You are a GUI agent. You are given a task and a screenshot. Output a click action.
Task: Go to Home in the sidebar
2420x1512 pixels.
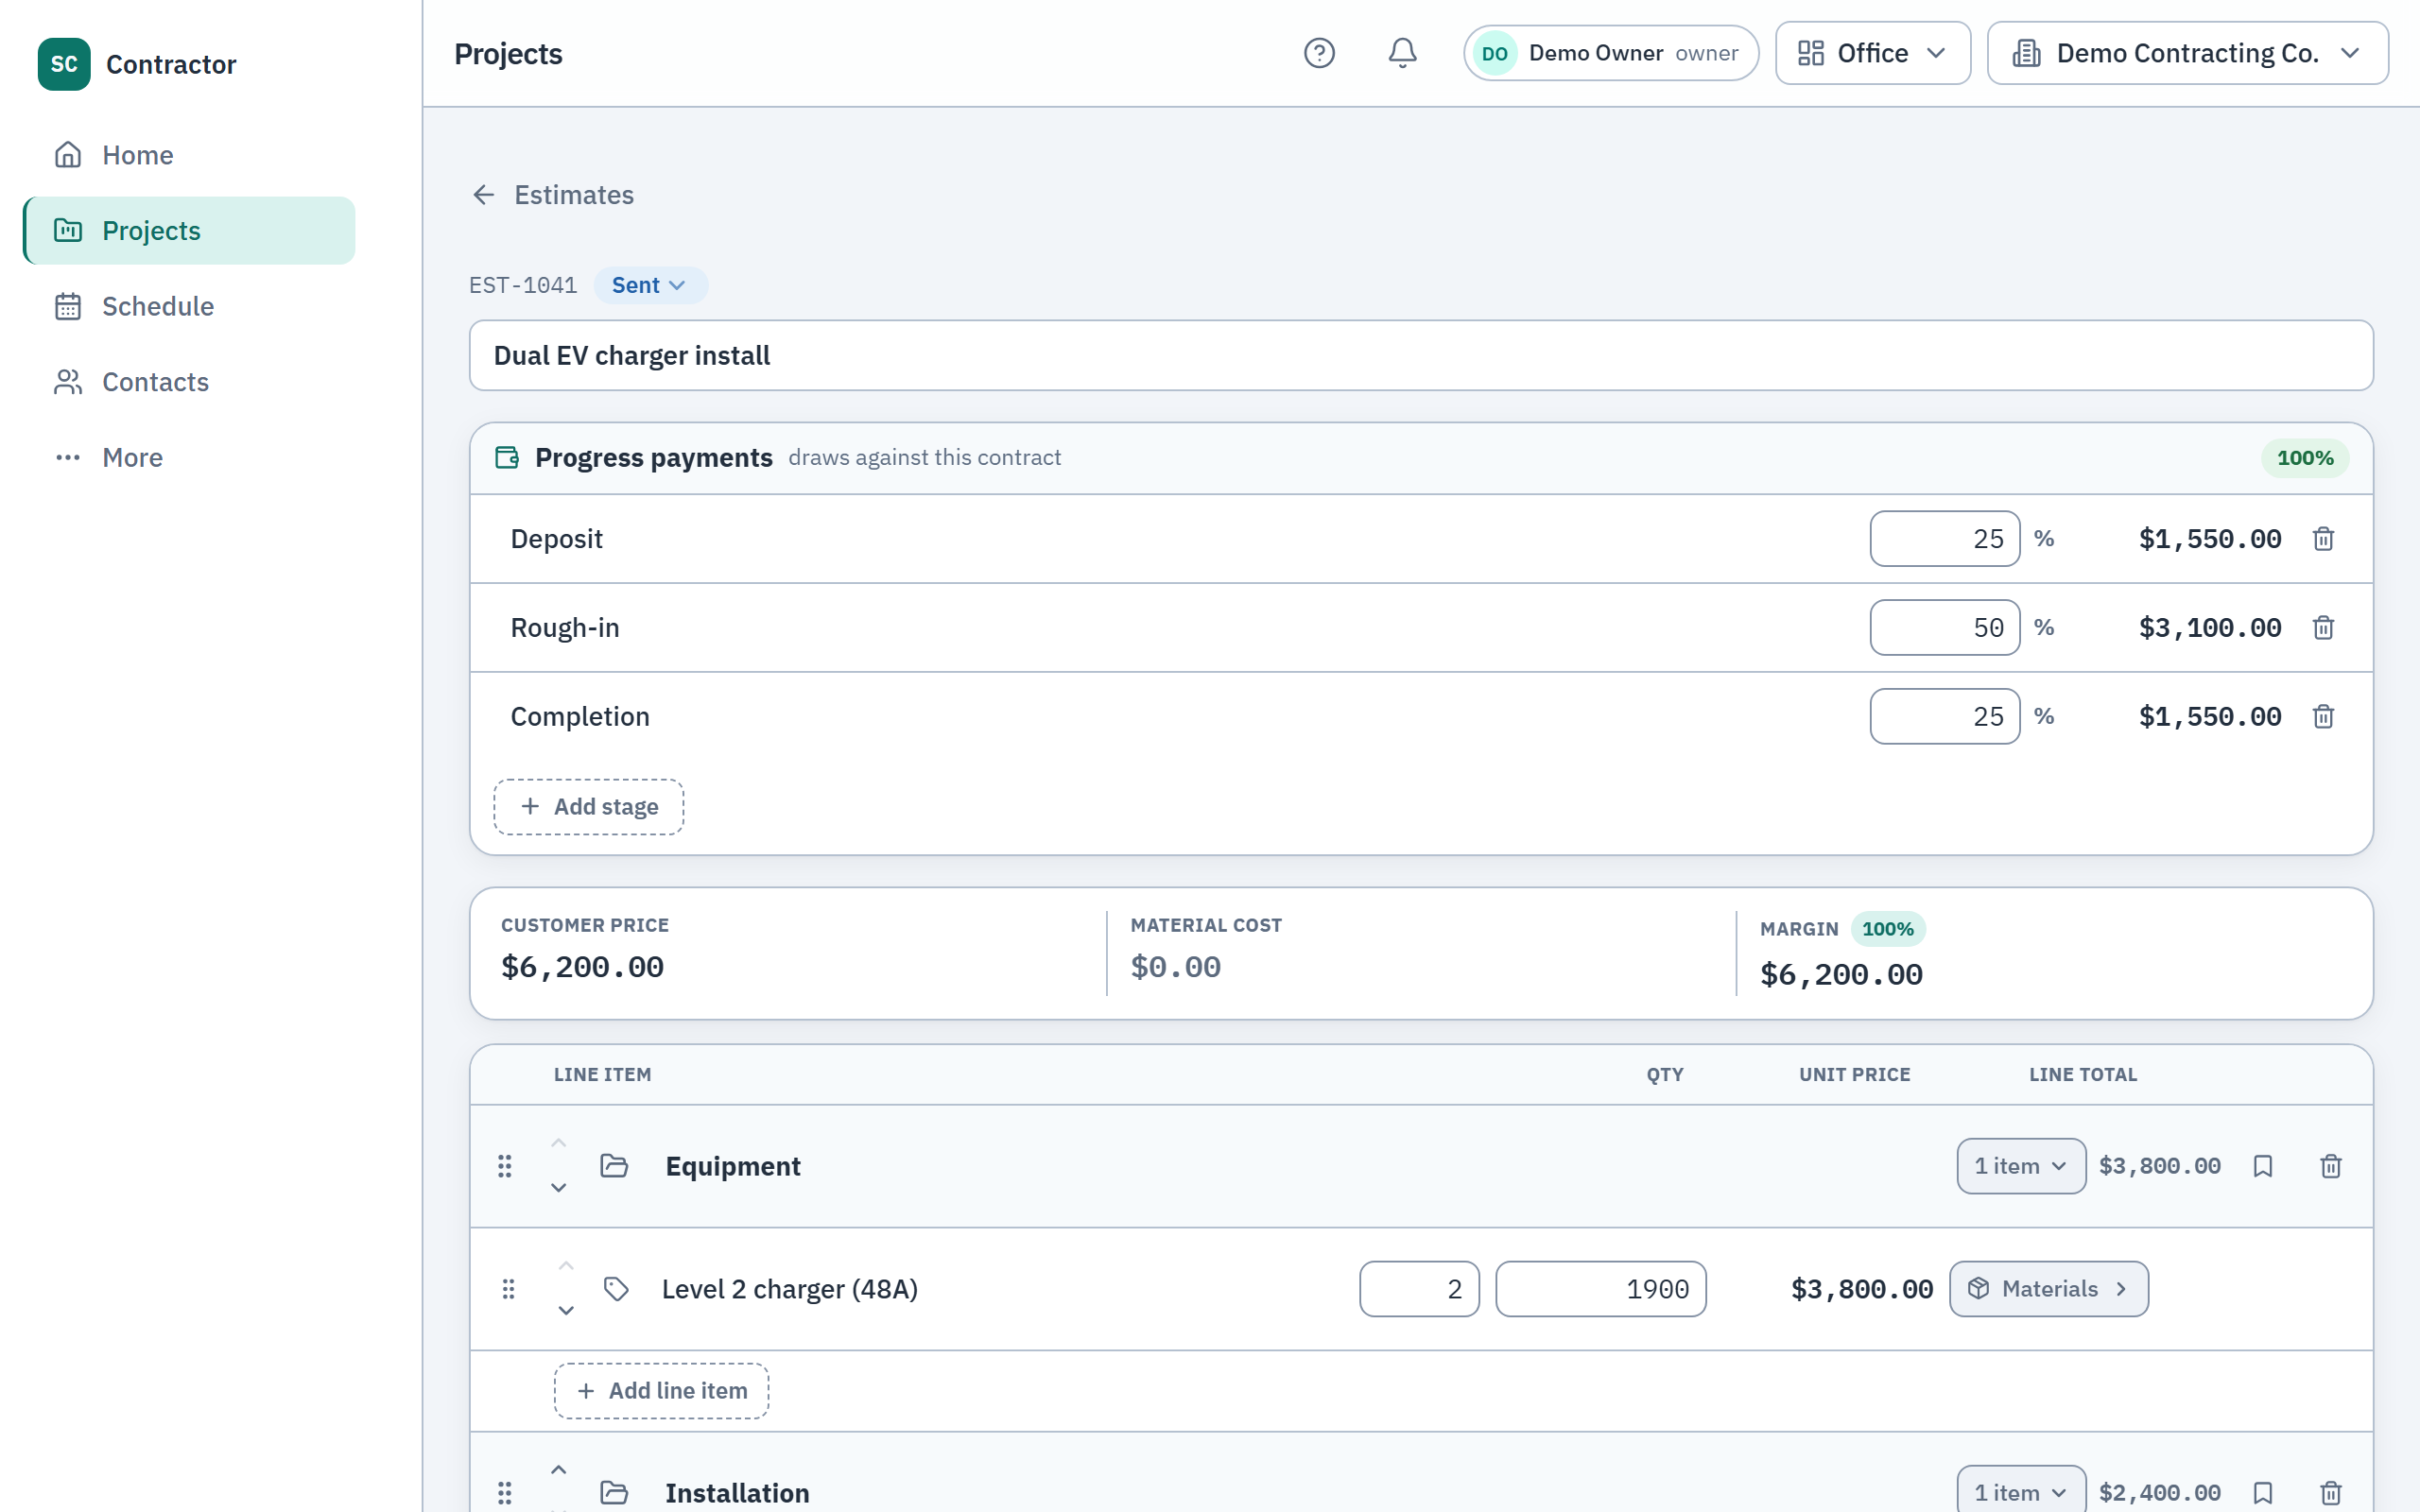(190, 155)
